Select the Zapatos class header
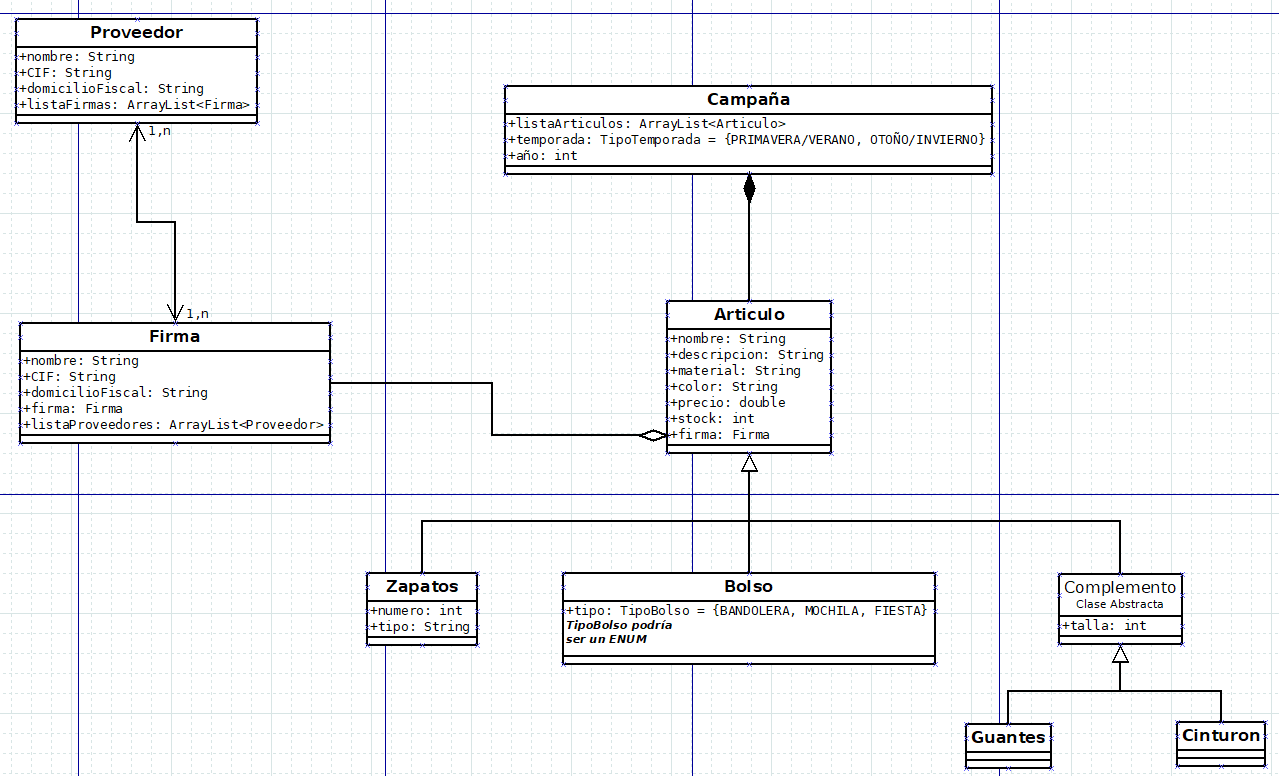 pos(422,586)
